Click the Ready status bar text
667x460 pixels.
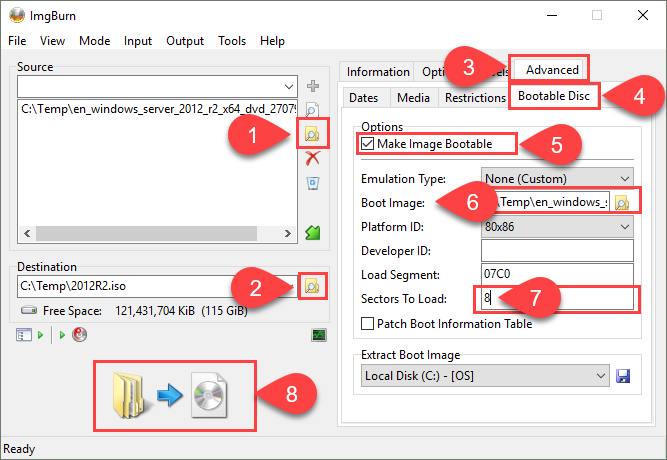coord(19,449)
